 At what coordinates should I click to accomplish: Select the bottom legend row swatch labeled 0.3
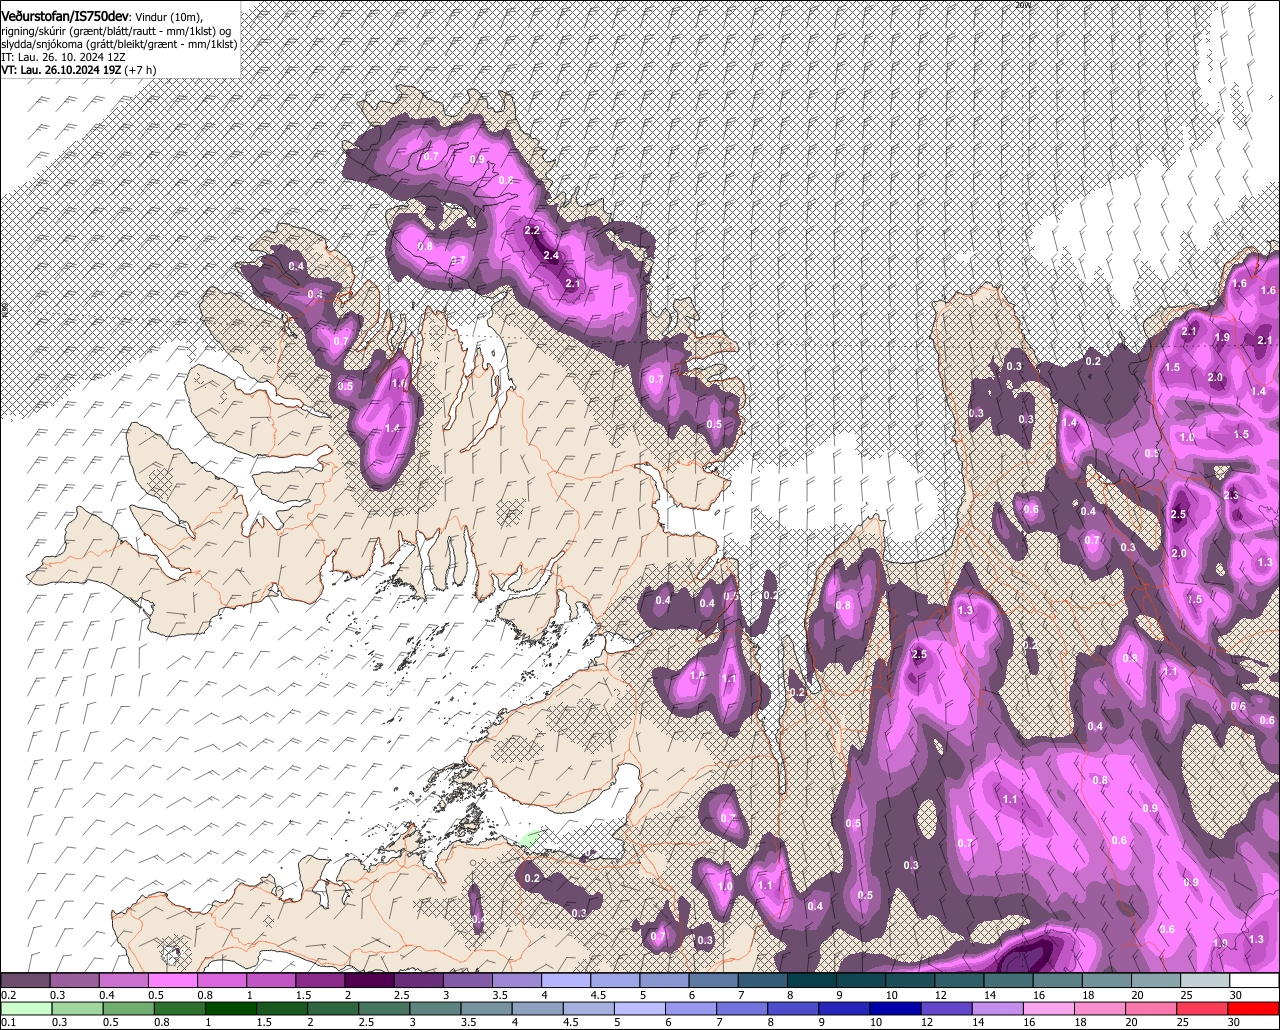tap(77, 1008)
